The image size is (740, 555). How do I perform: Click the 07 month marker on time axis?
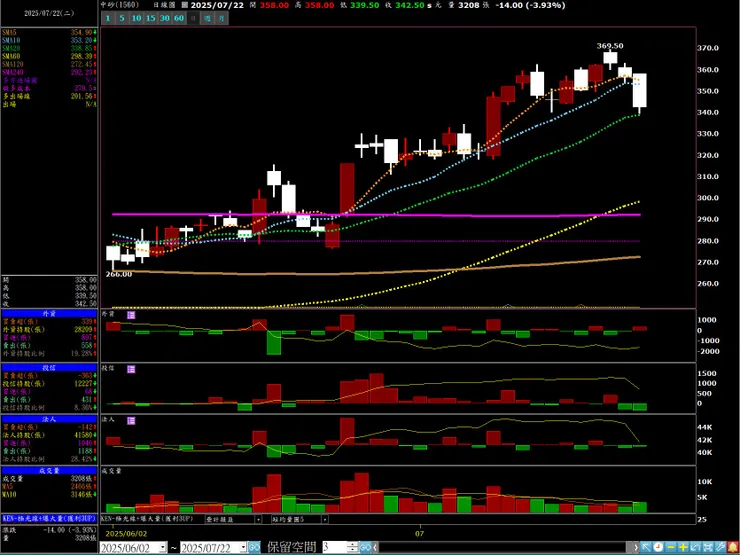coord(420,534)
